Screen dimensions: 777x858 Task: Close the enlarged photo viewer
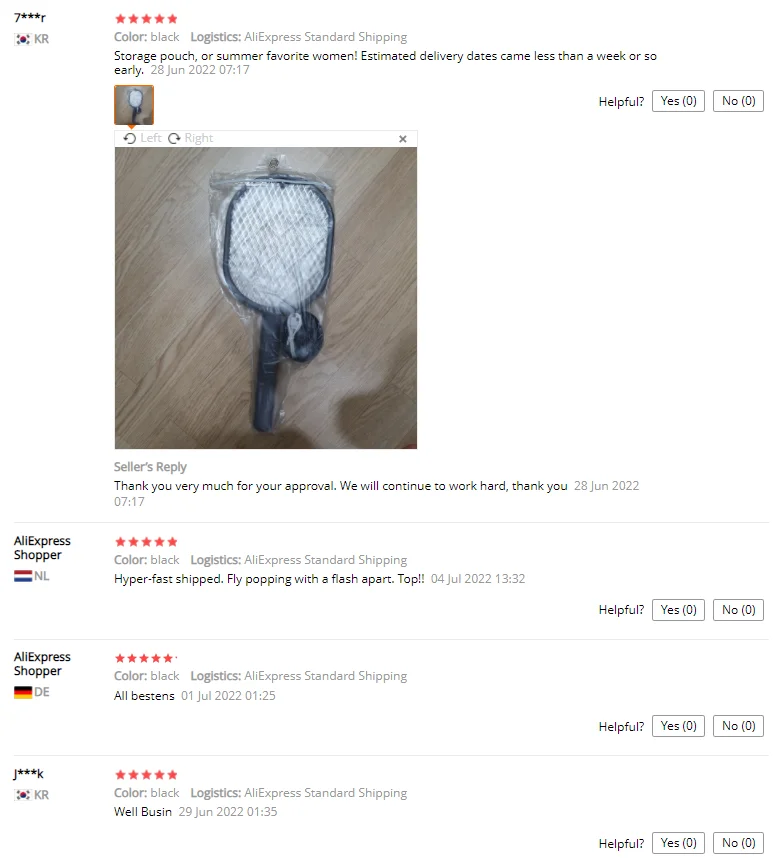pyautogui.click(x=403, y=139)
